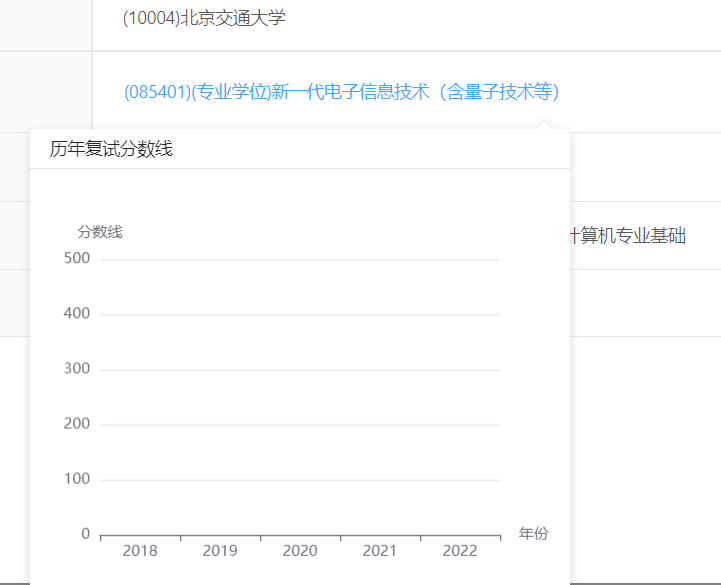This screenshot has width=721, height=585.
Task: Click the 2019 year label on chart
Action: [220, 551]
